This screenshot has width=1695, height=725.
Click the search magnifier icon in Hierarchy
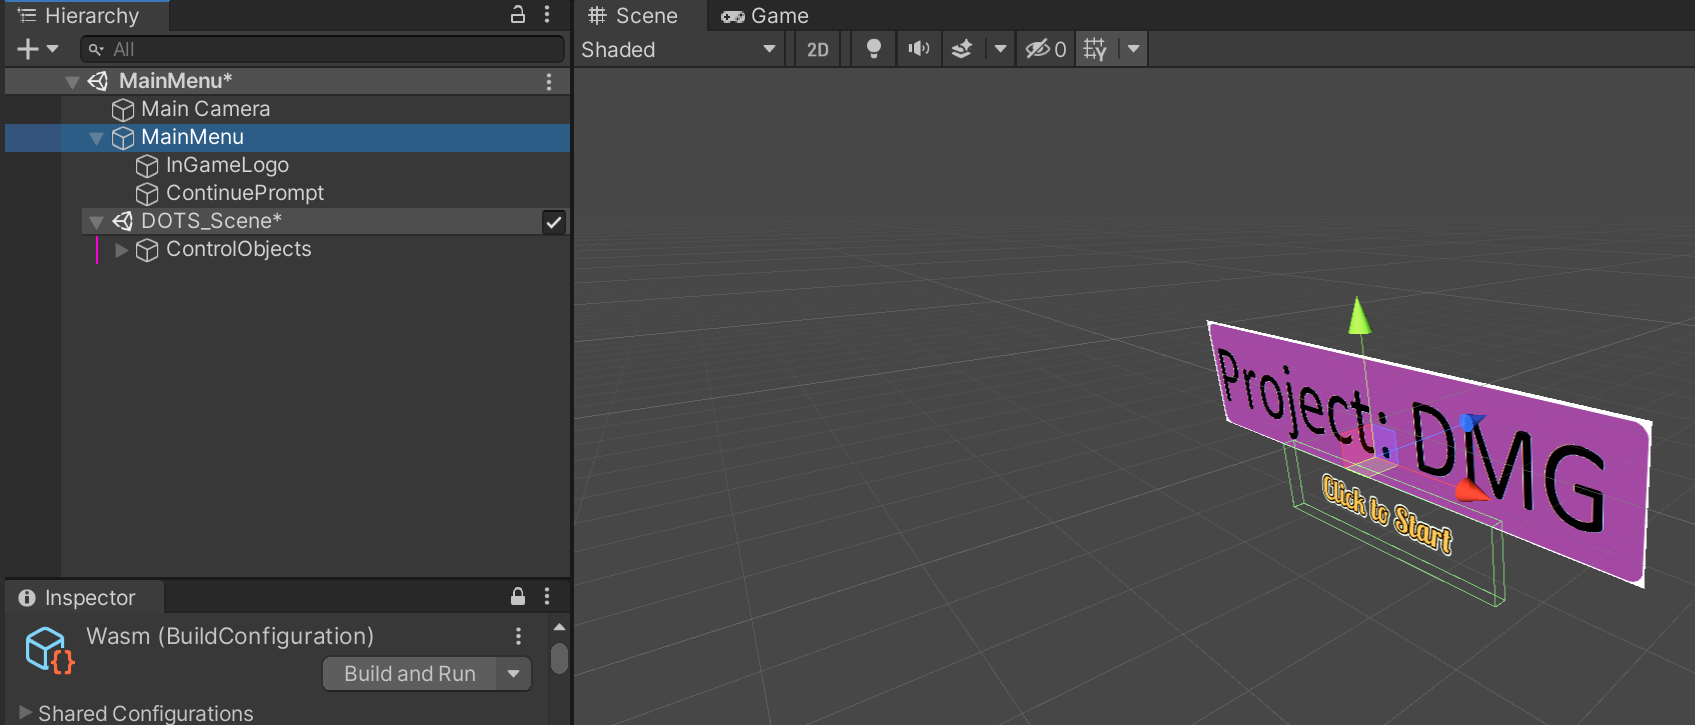pyautogui.click(x=96, y=49)
